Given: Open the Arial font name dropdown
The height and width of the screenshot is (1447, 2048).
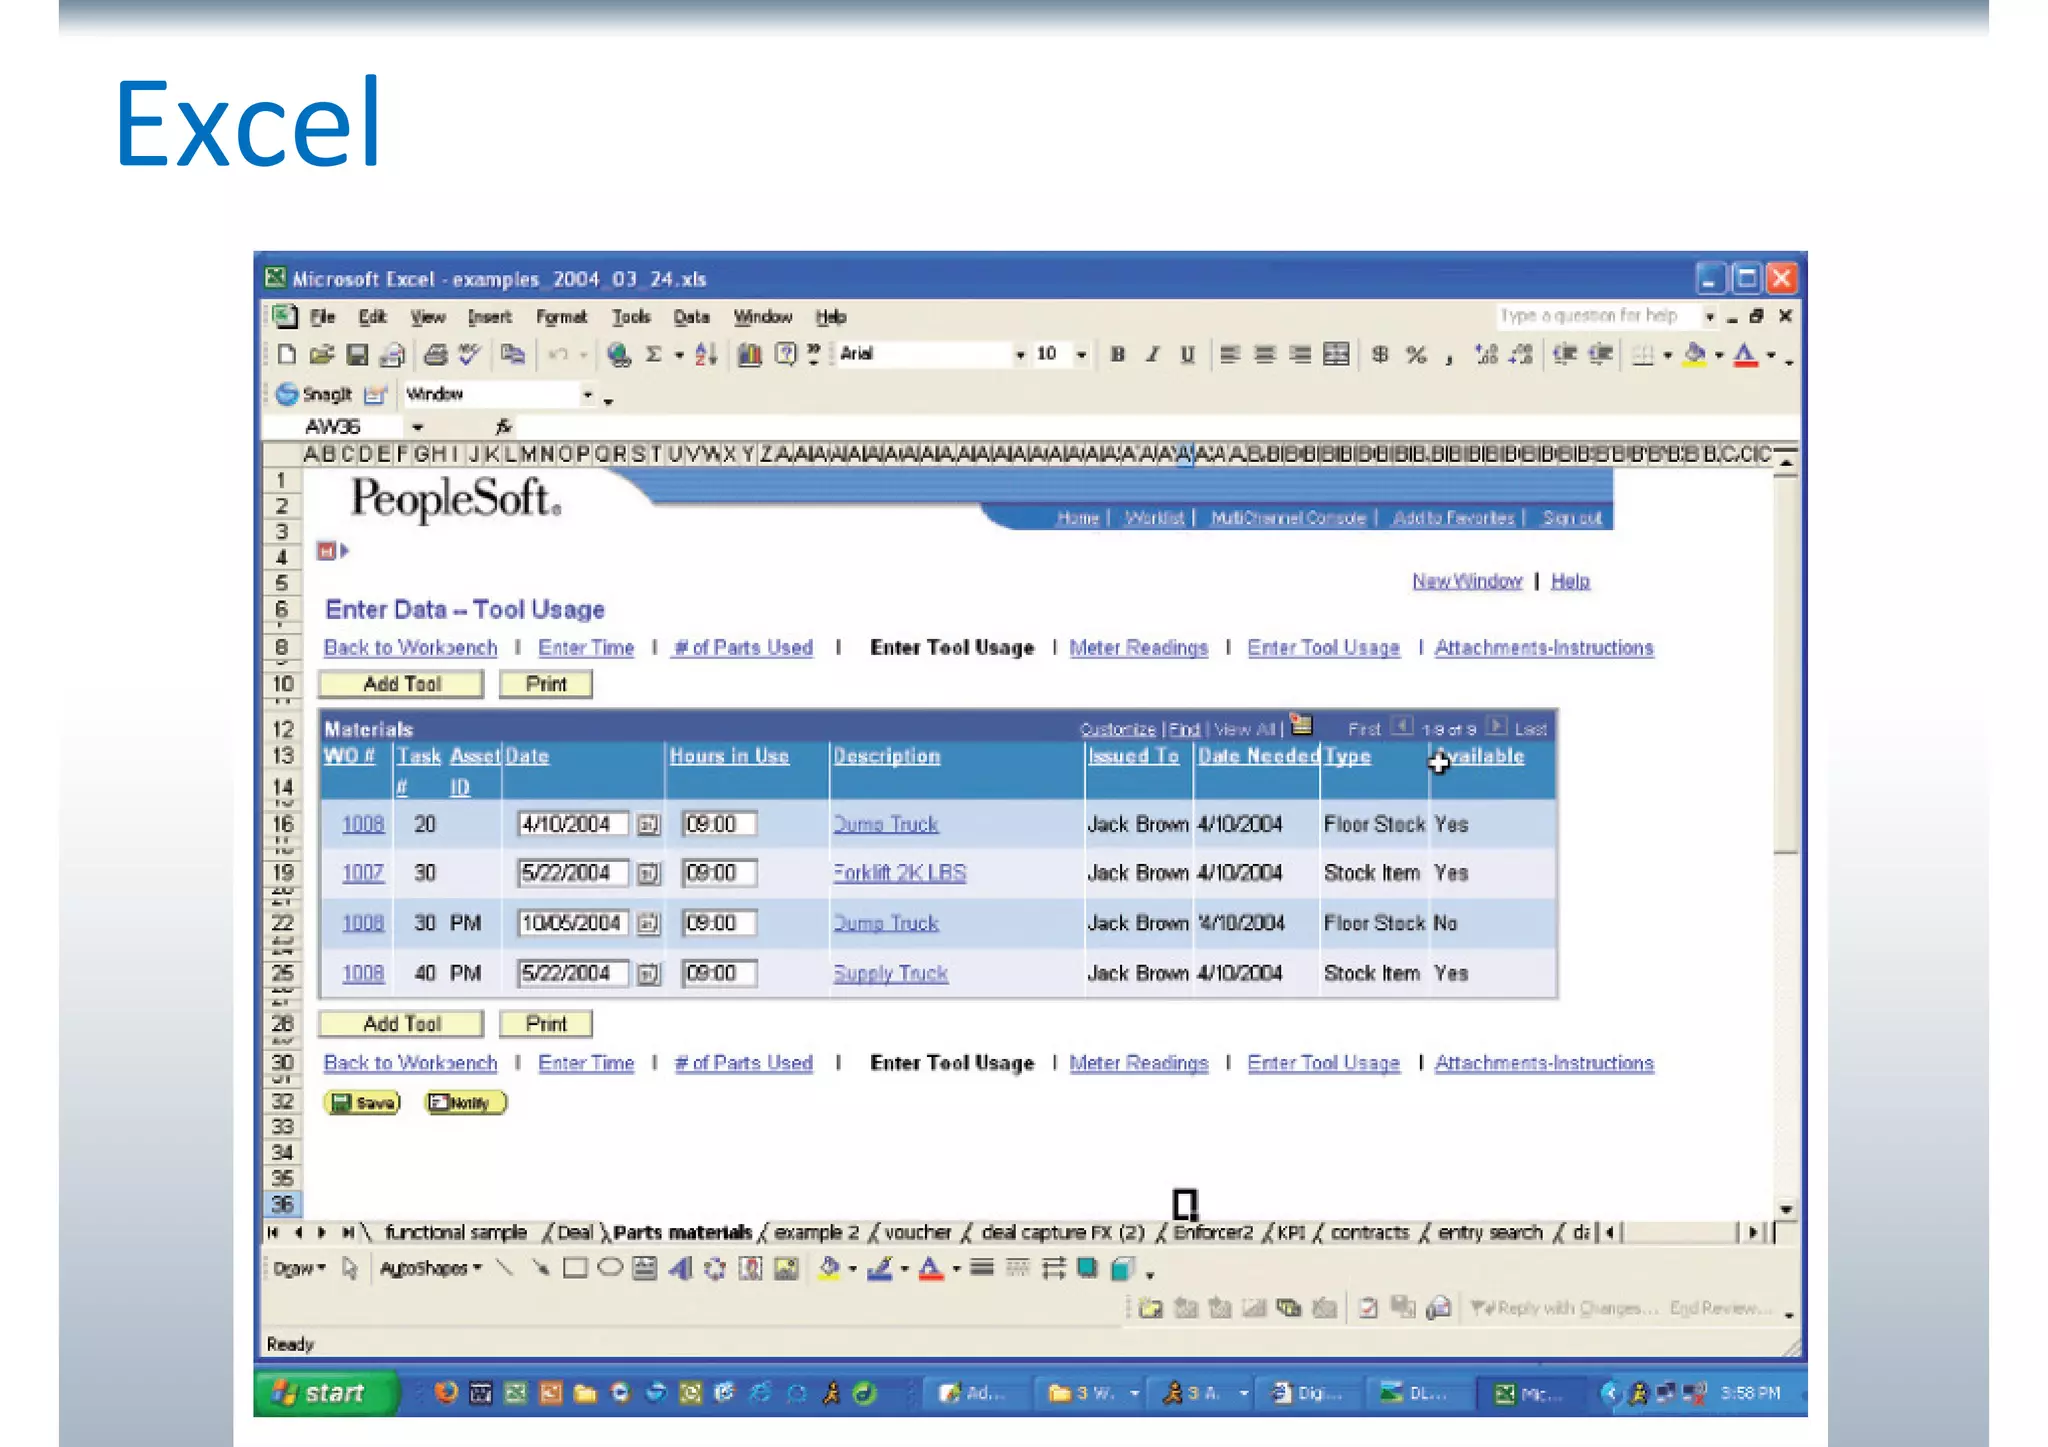Looking at the screenshot, I should point(1019,355).
